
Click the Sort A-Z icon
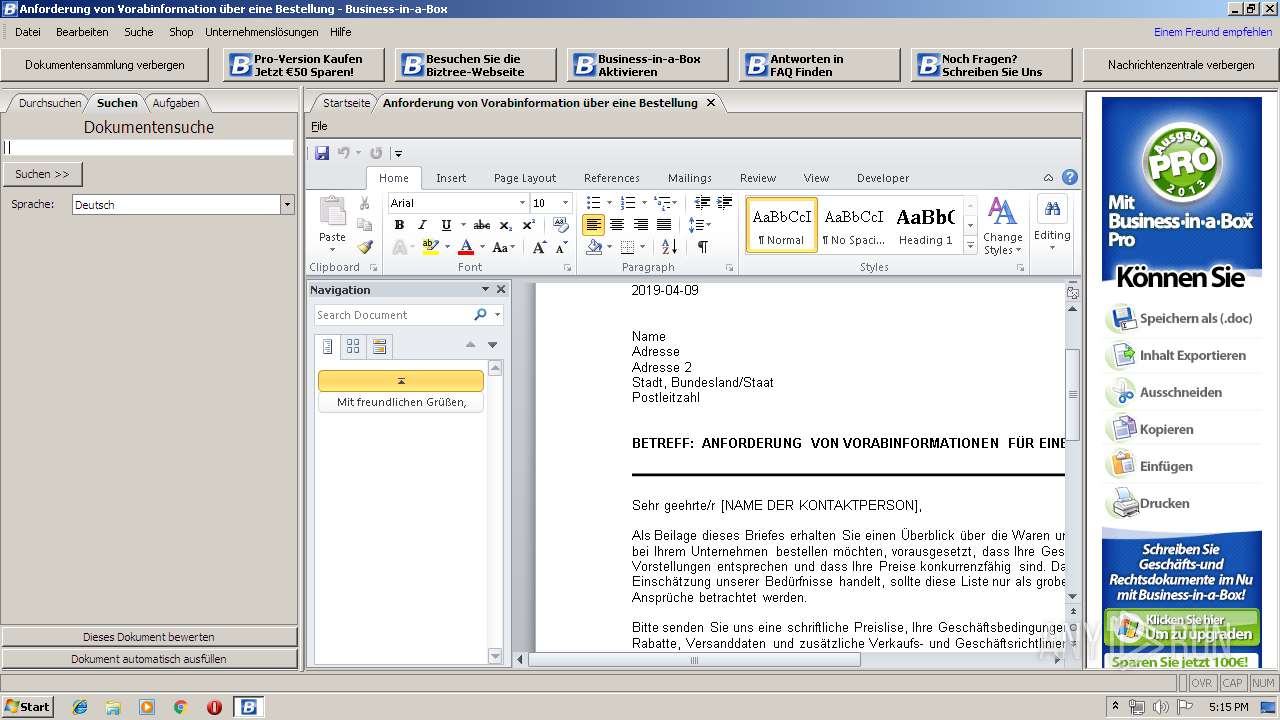(669, 247)
